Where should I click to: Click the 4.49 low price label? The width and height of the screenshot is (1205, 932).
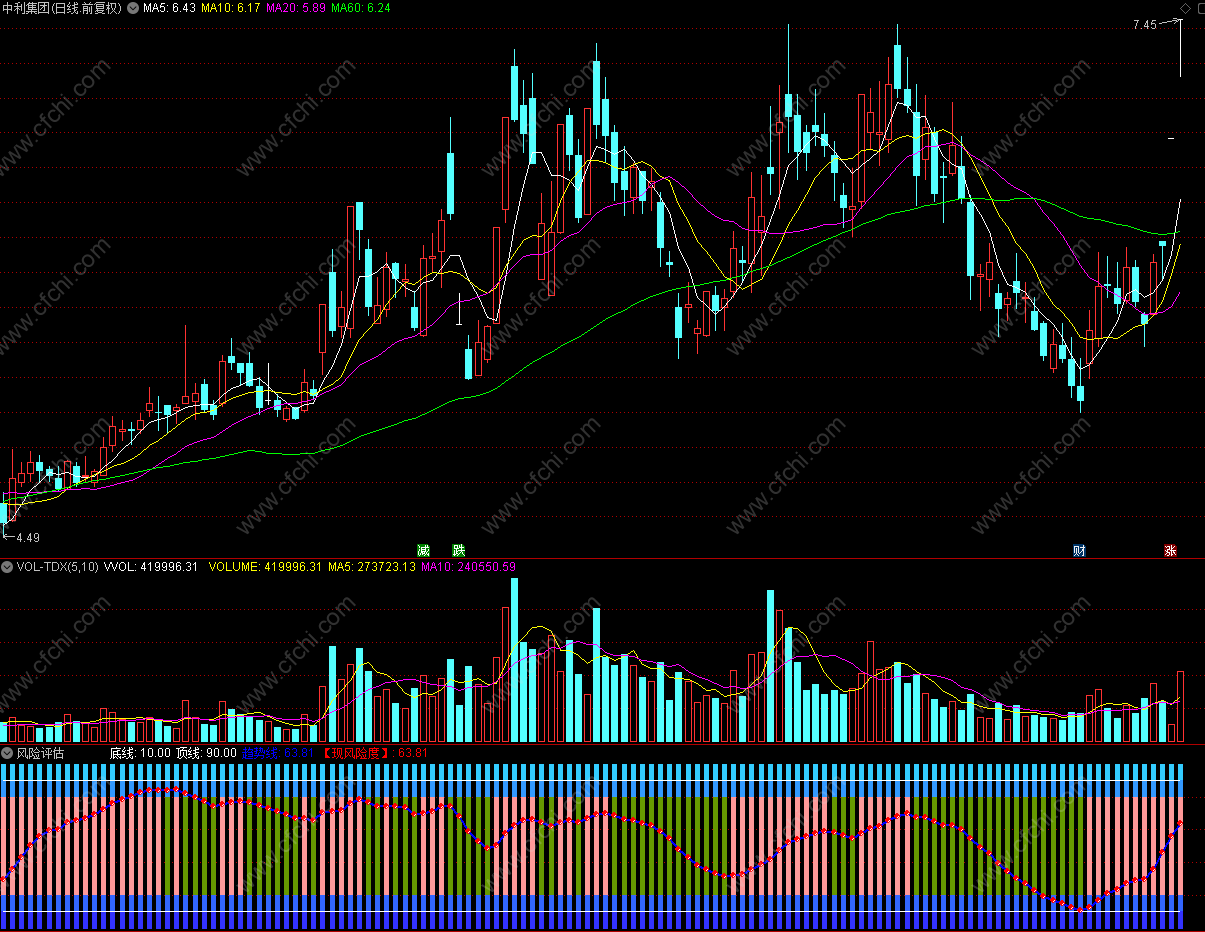[28, 537]
